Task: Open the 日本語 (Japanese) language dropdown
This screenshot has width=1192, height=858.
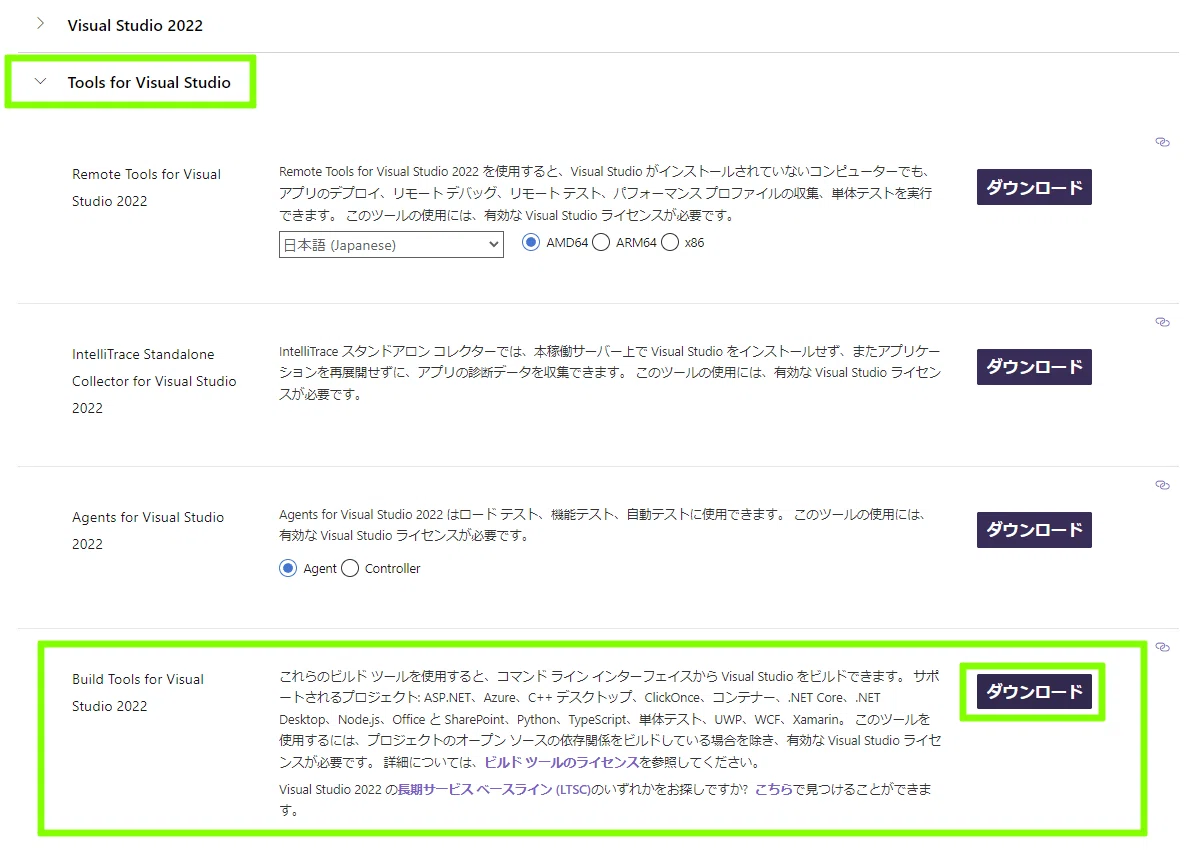Action: [x=391, y=245]
